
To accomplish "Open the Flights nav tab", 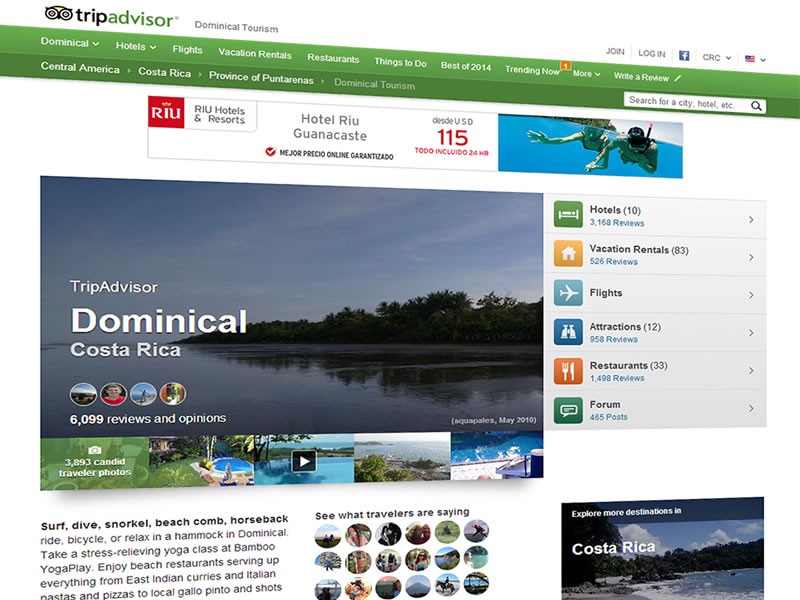I will (187, 49).
